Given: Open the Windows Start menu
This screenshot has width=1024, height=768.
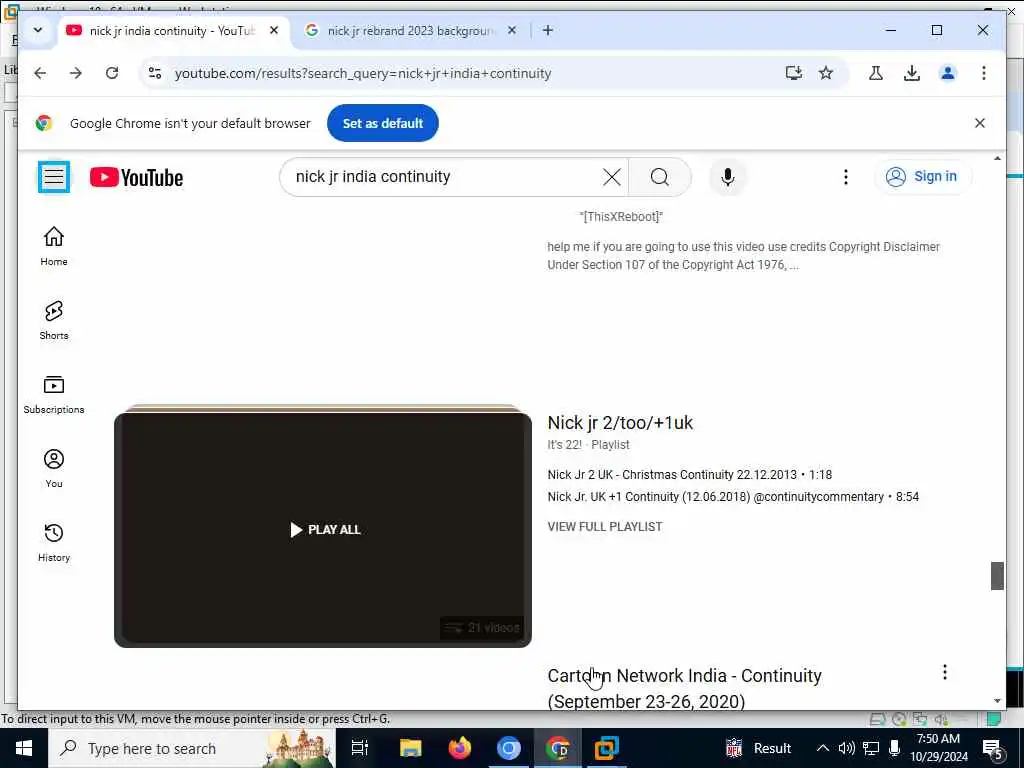Looking at the screenshot, I should (x=24, y=748).
